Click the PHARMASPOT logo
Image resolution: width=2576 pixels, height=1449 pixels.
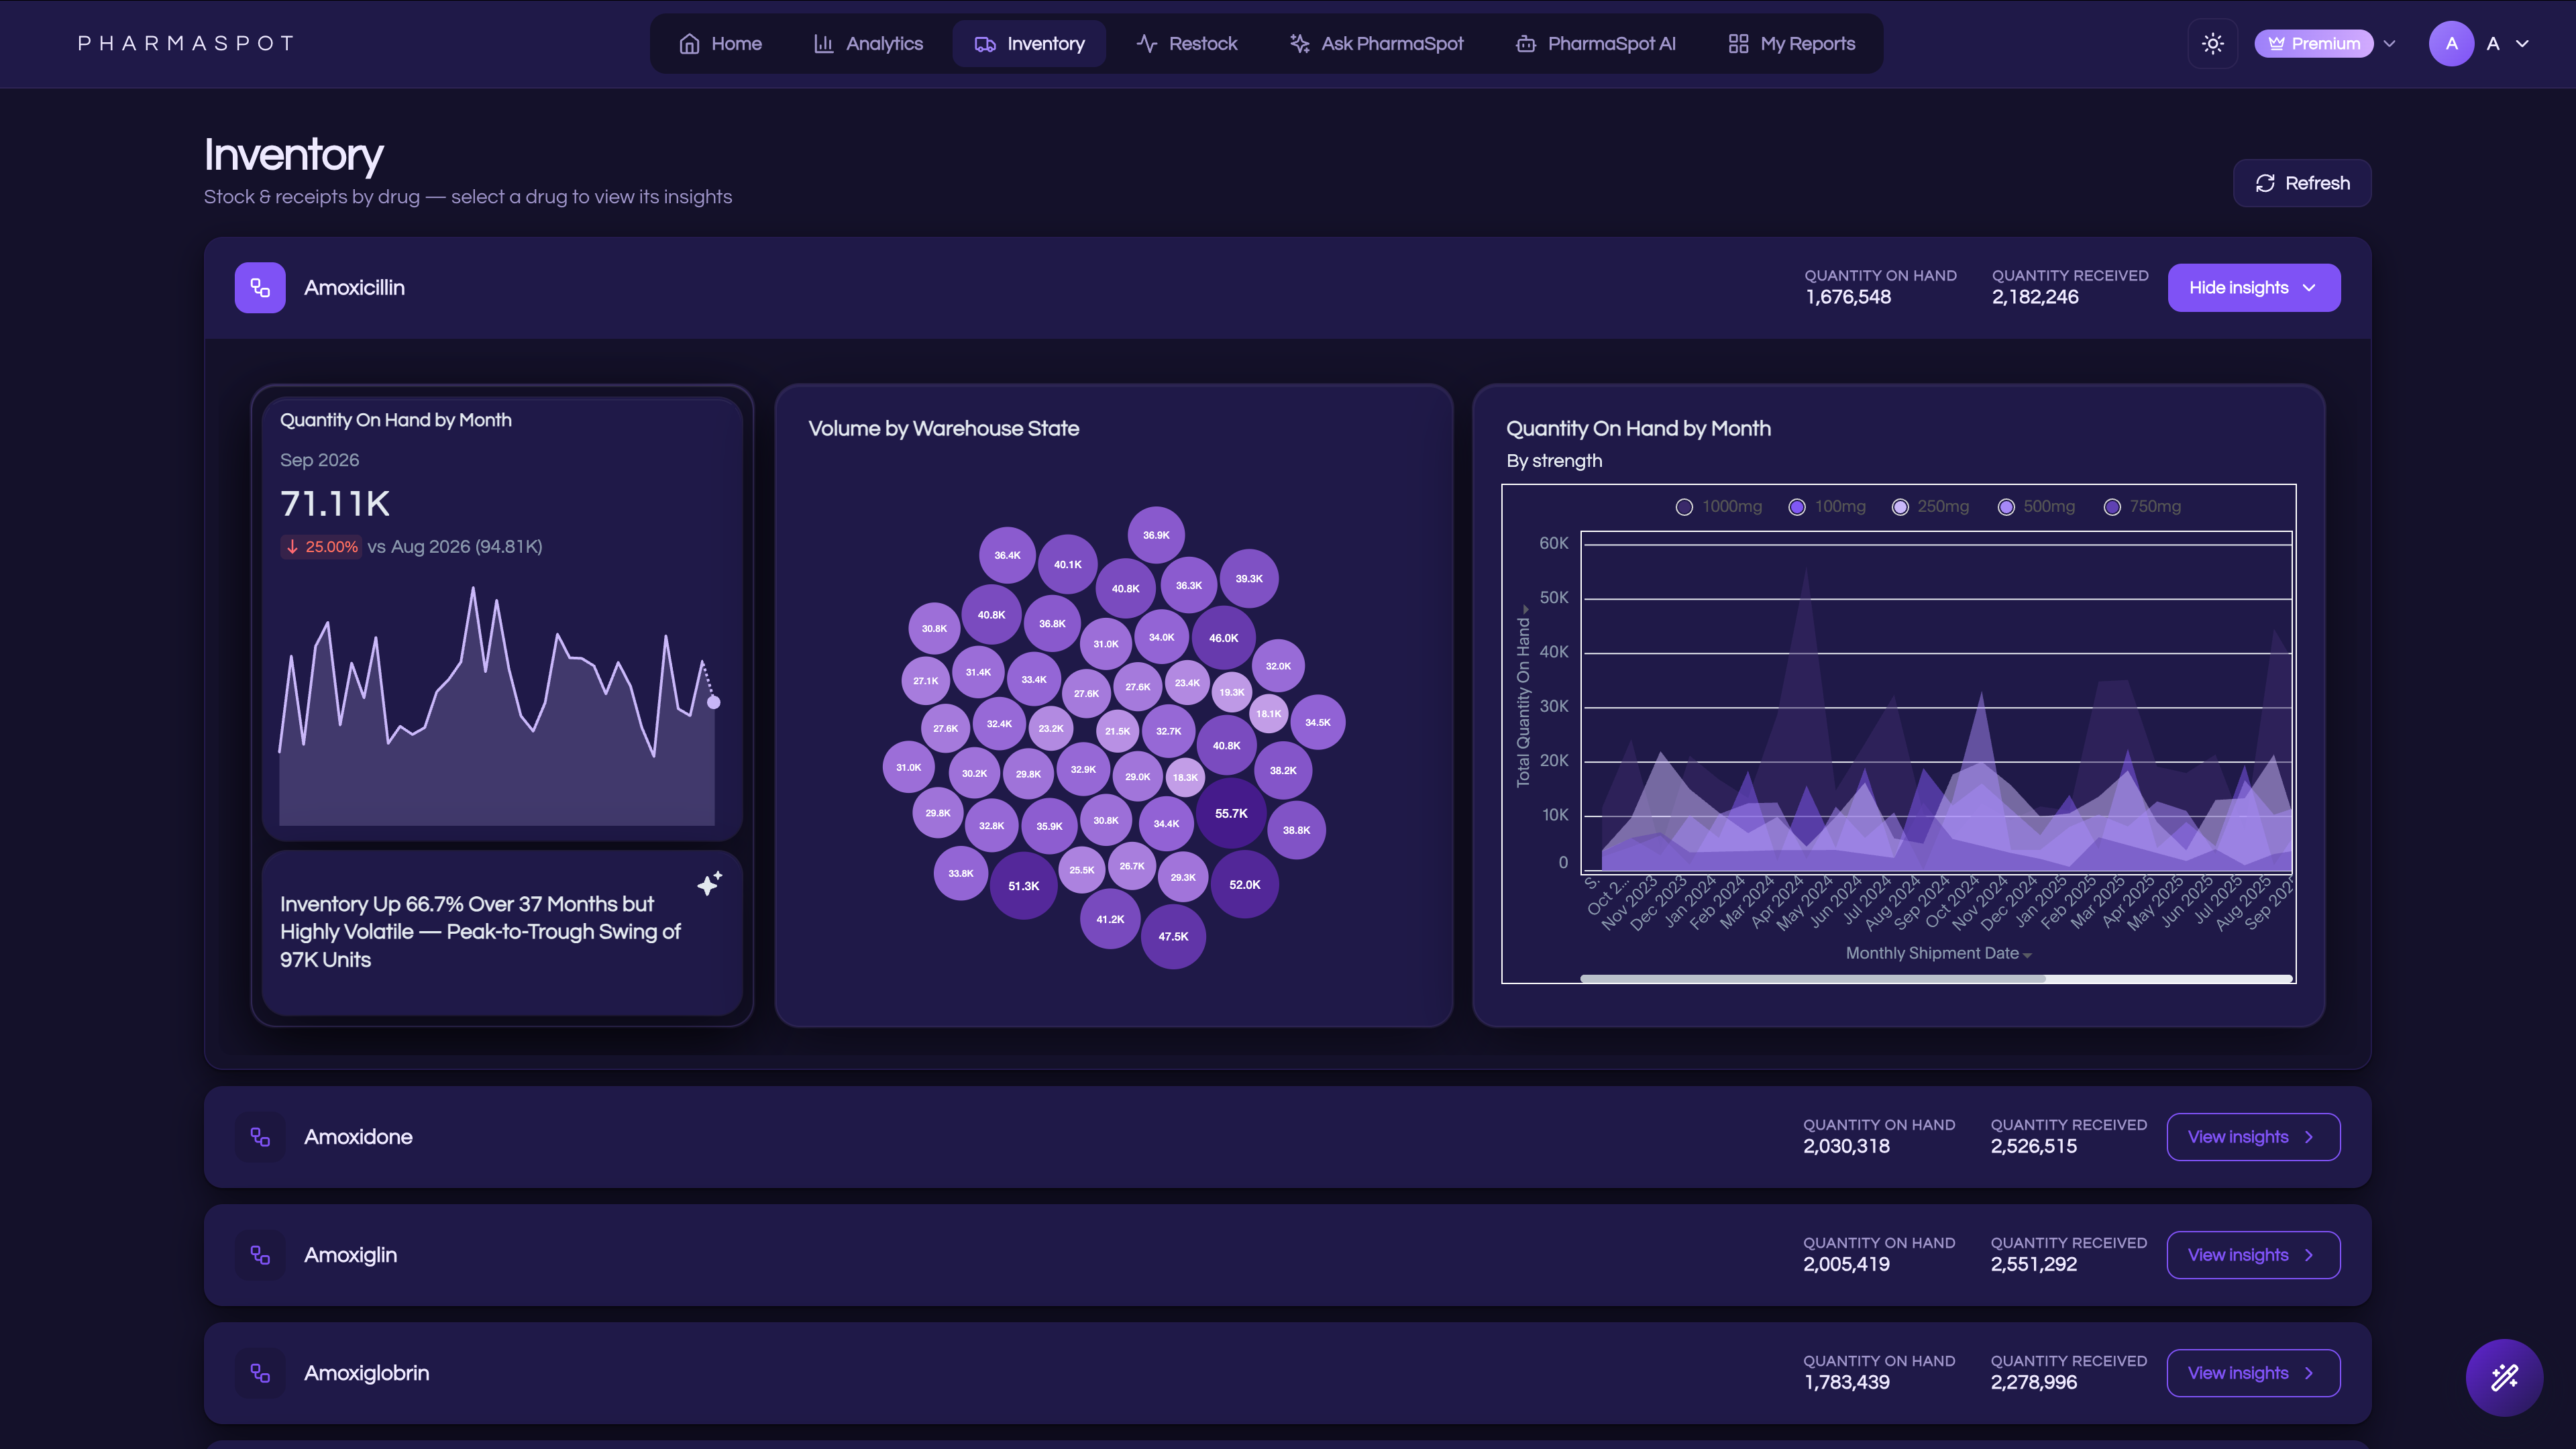point(186,43)
